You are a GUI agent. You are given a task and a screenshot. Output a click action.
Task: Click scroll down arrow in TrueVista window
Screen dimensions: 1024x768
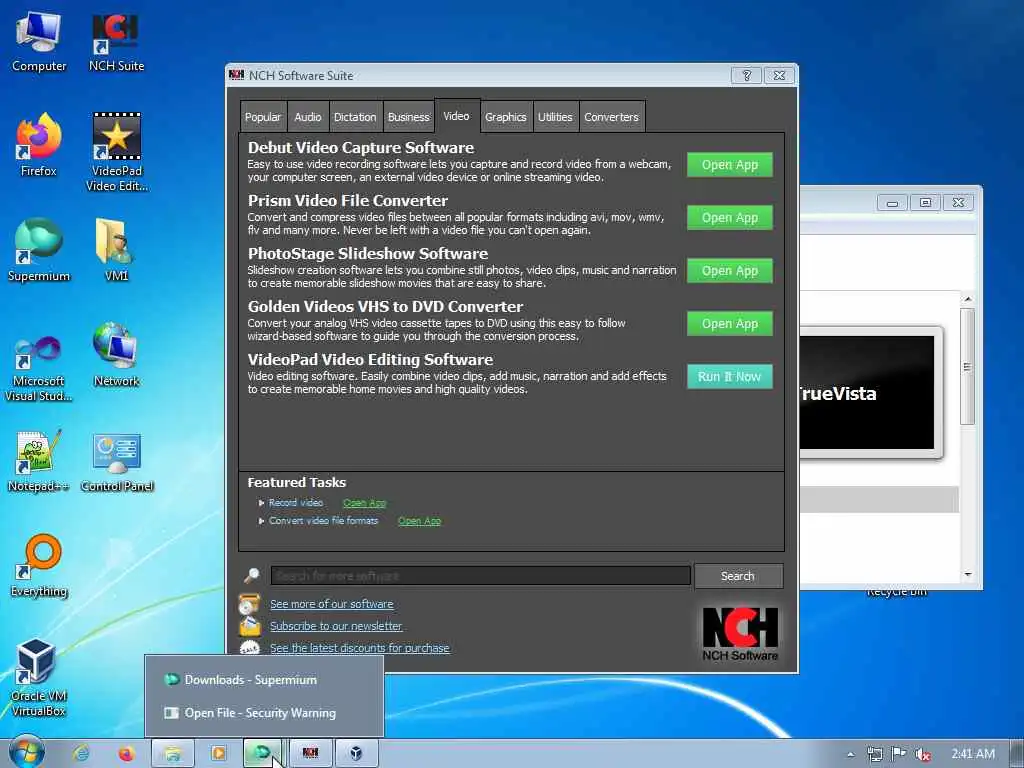coord(968,575)
